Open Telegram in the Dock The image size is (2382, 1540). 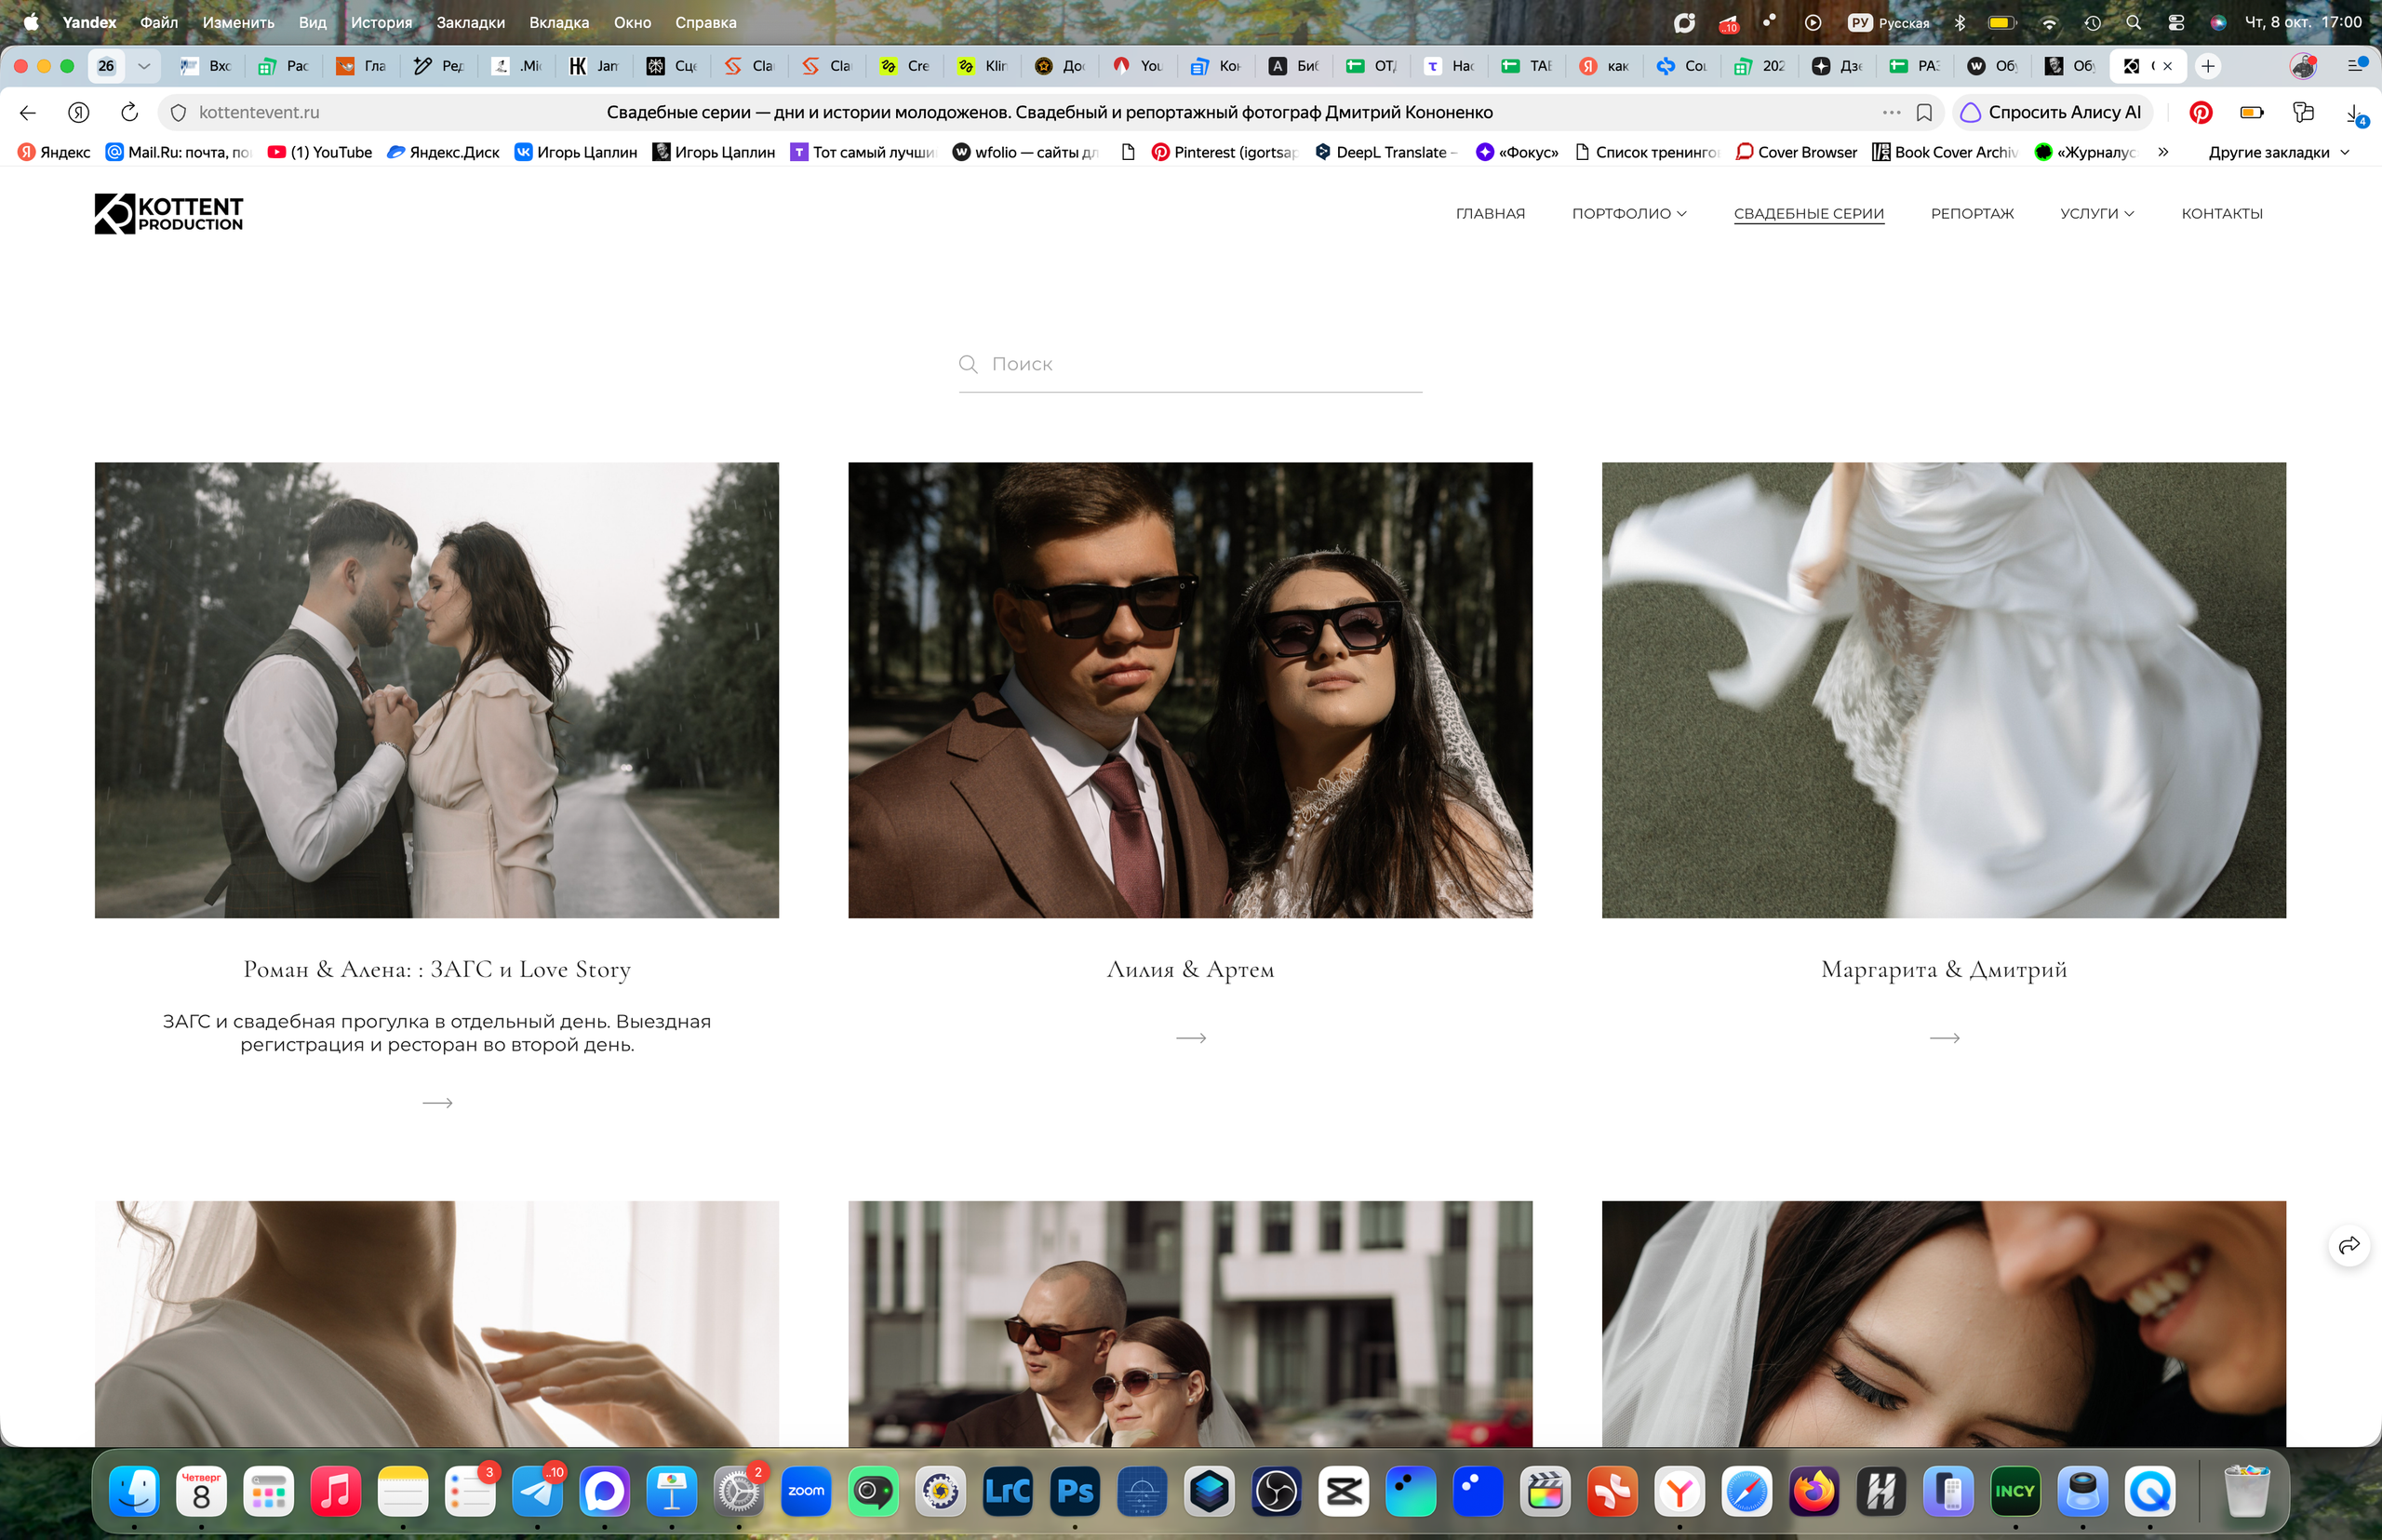pos(537,1492)
